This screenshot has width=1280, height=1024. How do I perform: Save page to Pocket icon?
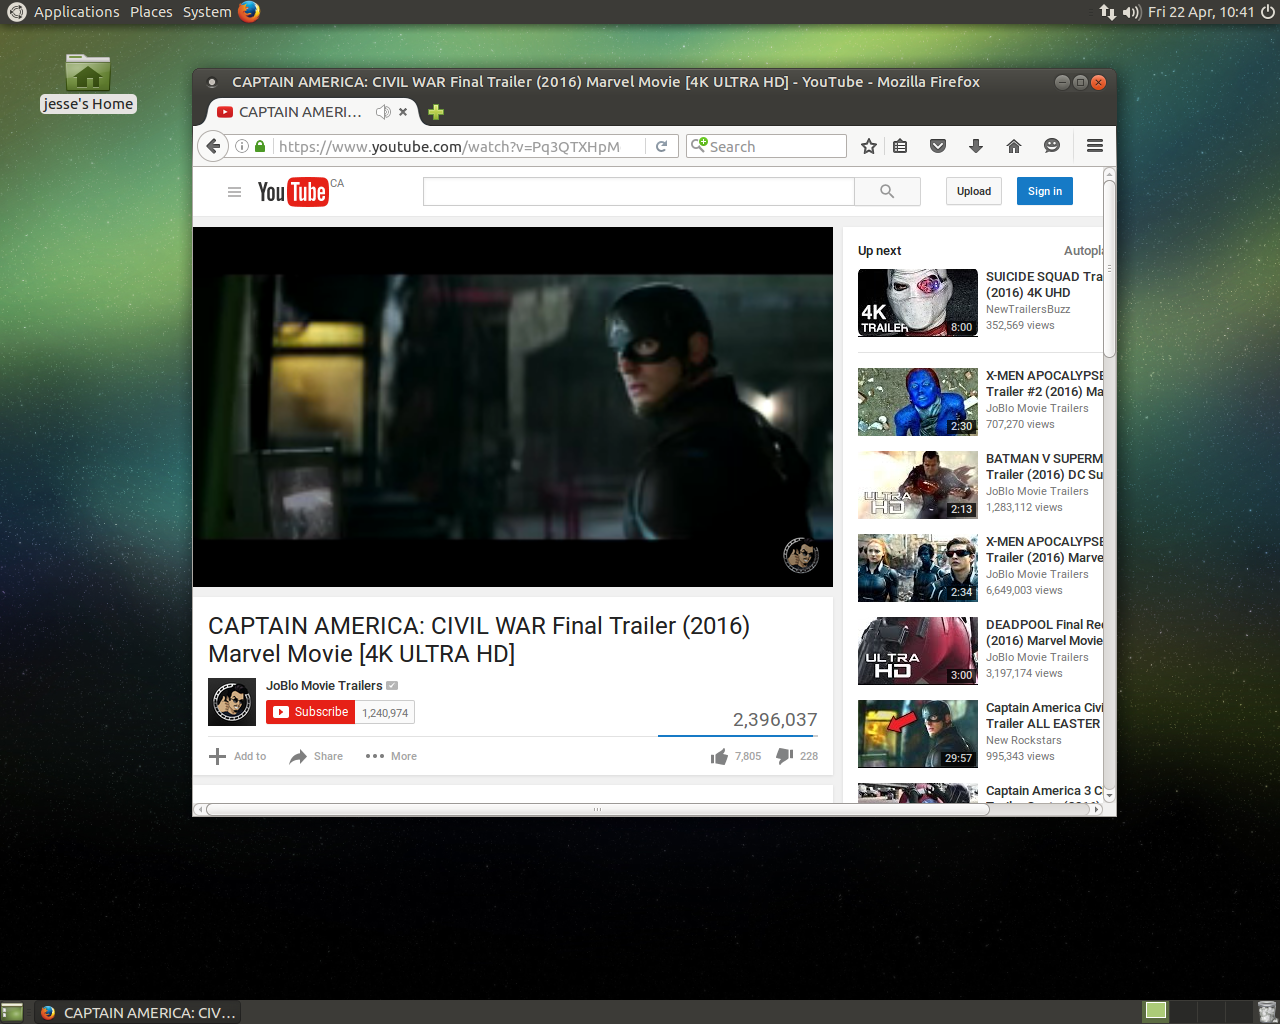938,146
